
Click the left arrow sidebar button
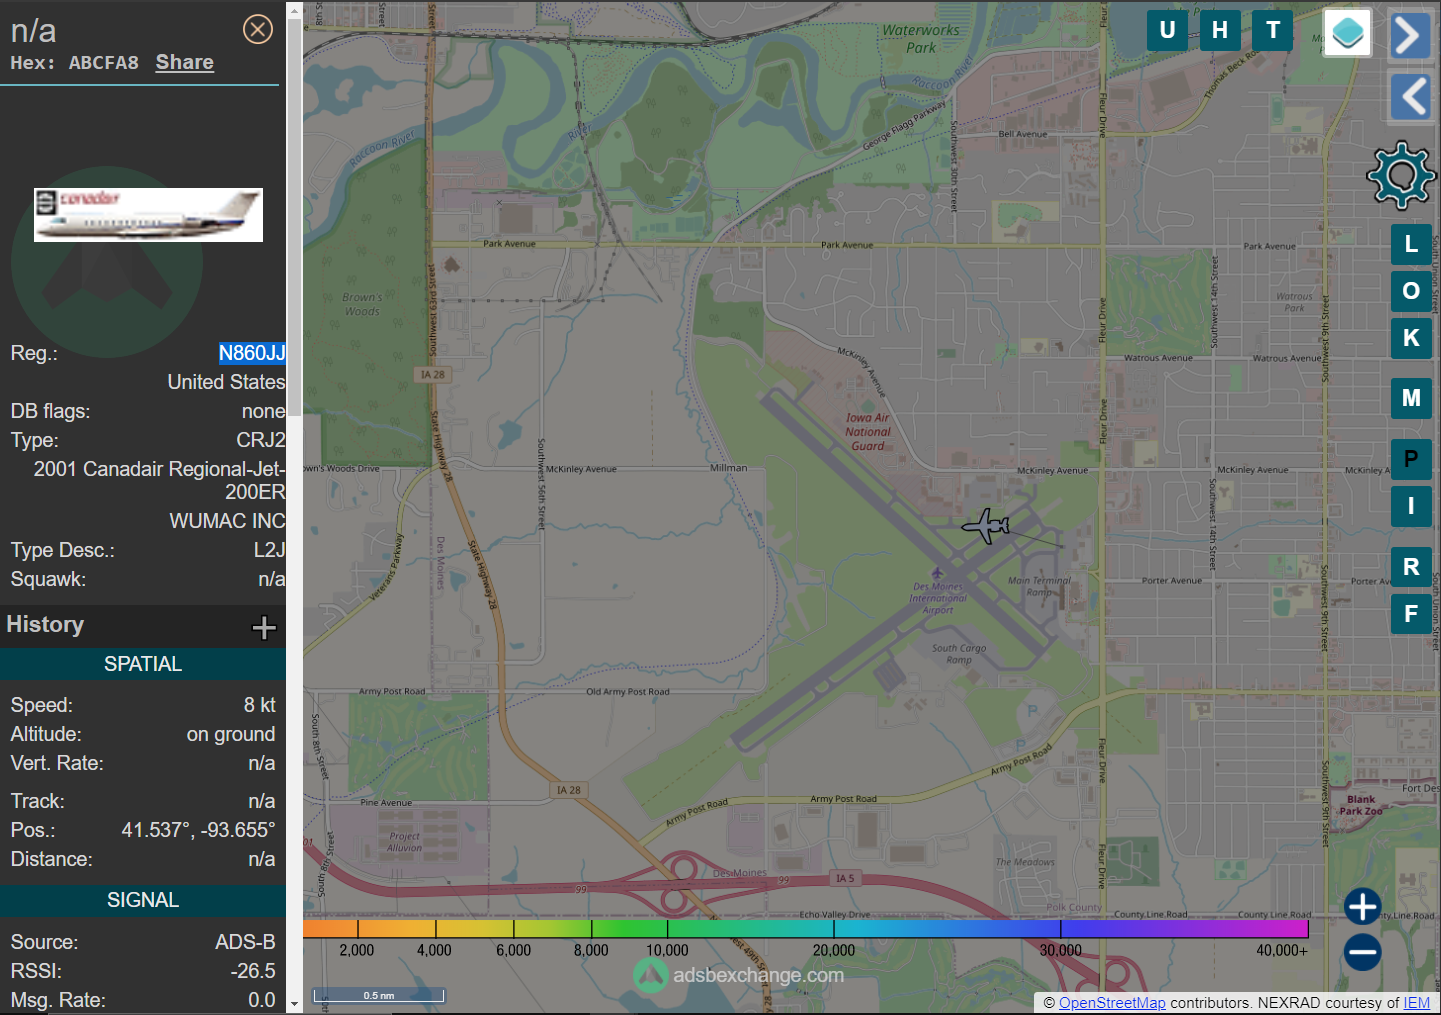1410,97
